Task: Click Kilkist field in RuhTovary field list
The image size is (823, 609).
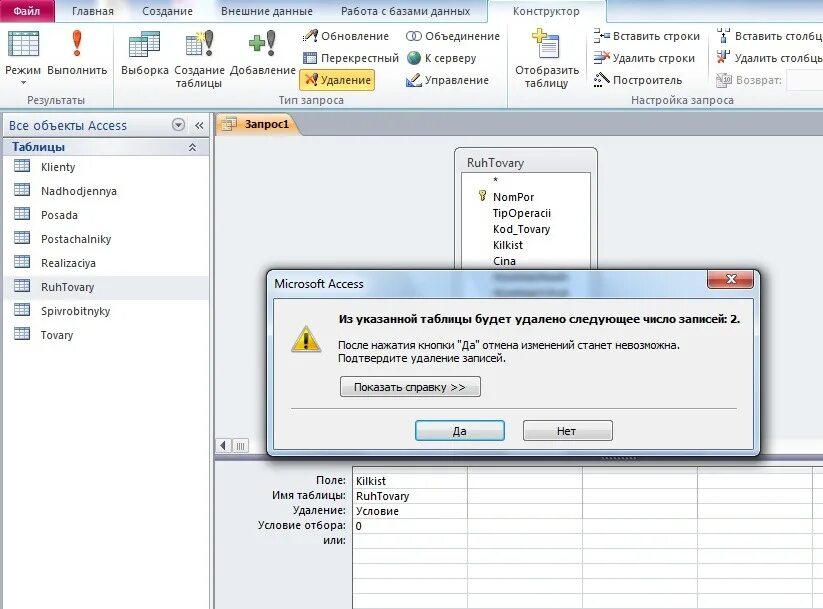Action: click(508, 245)
